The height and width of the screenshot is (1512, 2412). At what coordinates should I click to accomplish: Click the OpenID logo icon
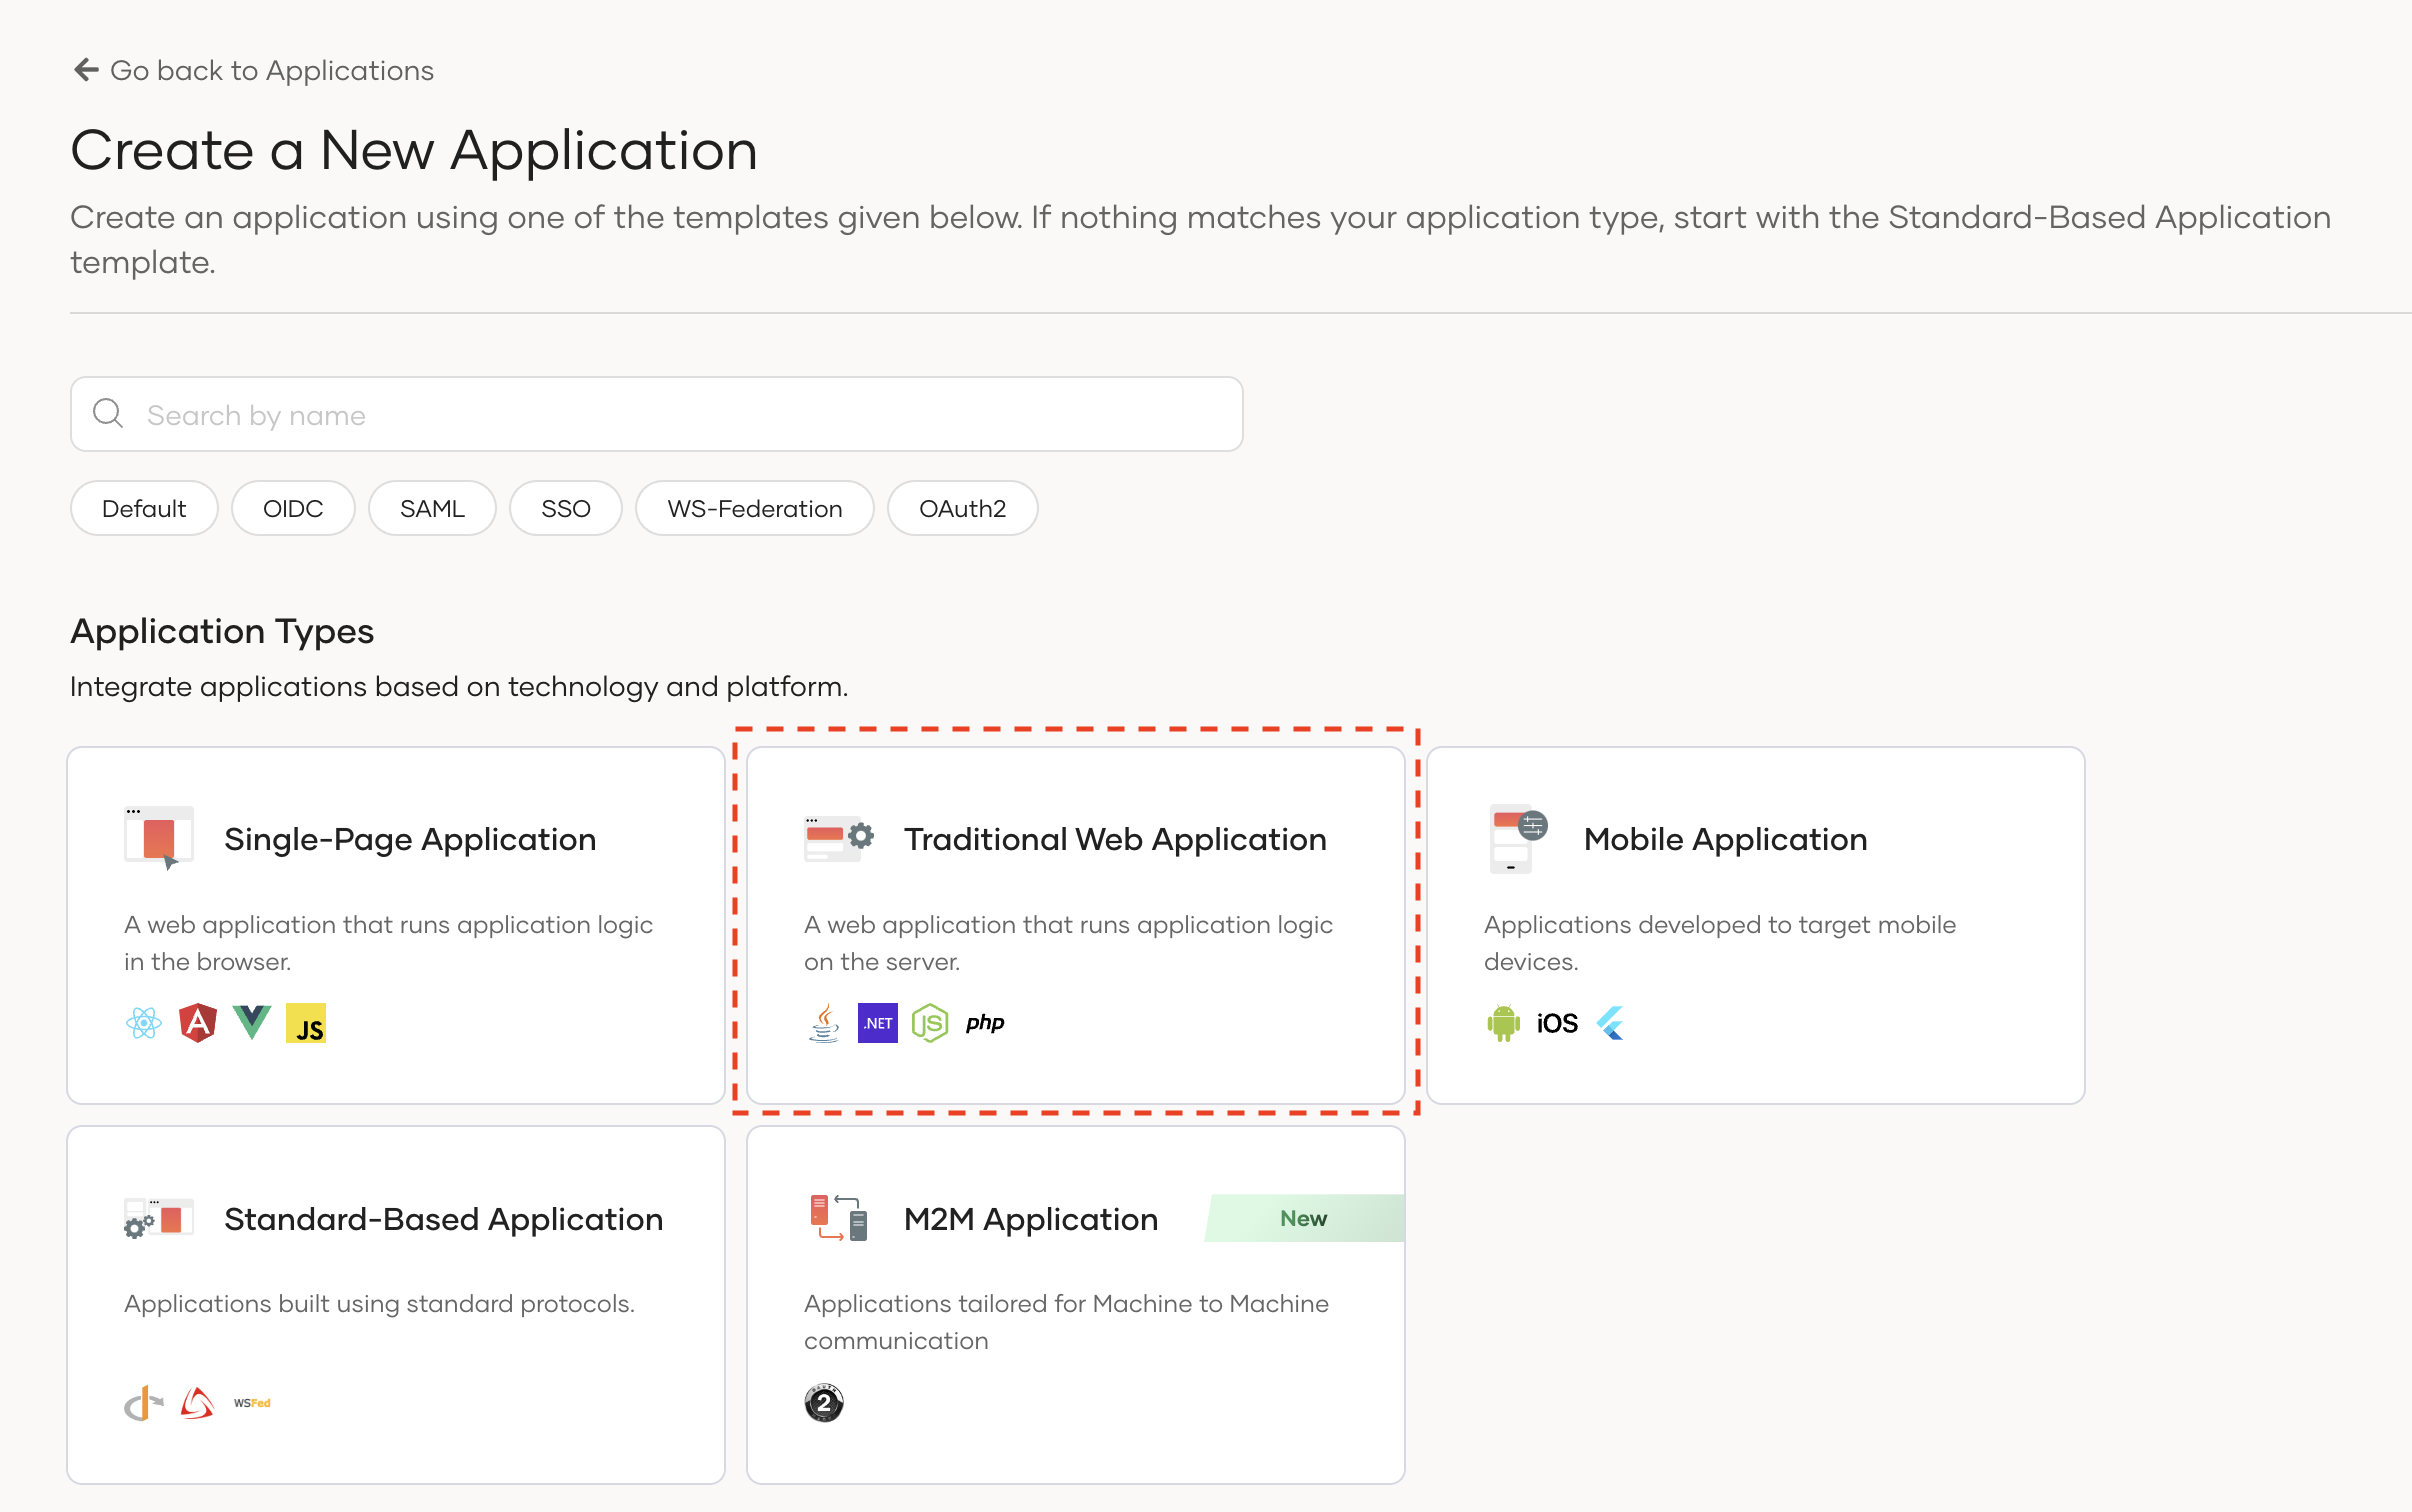pos(144,1403)
